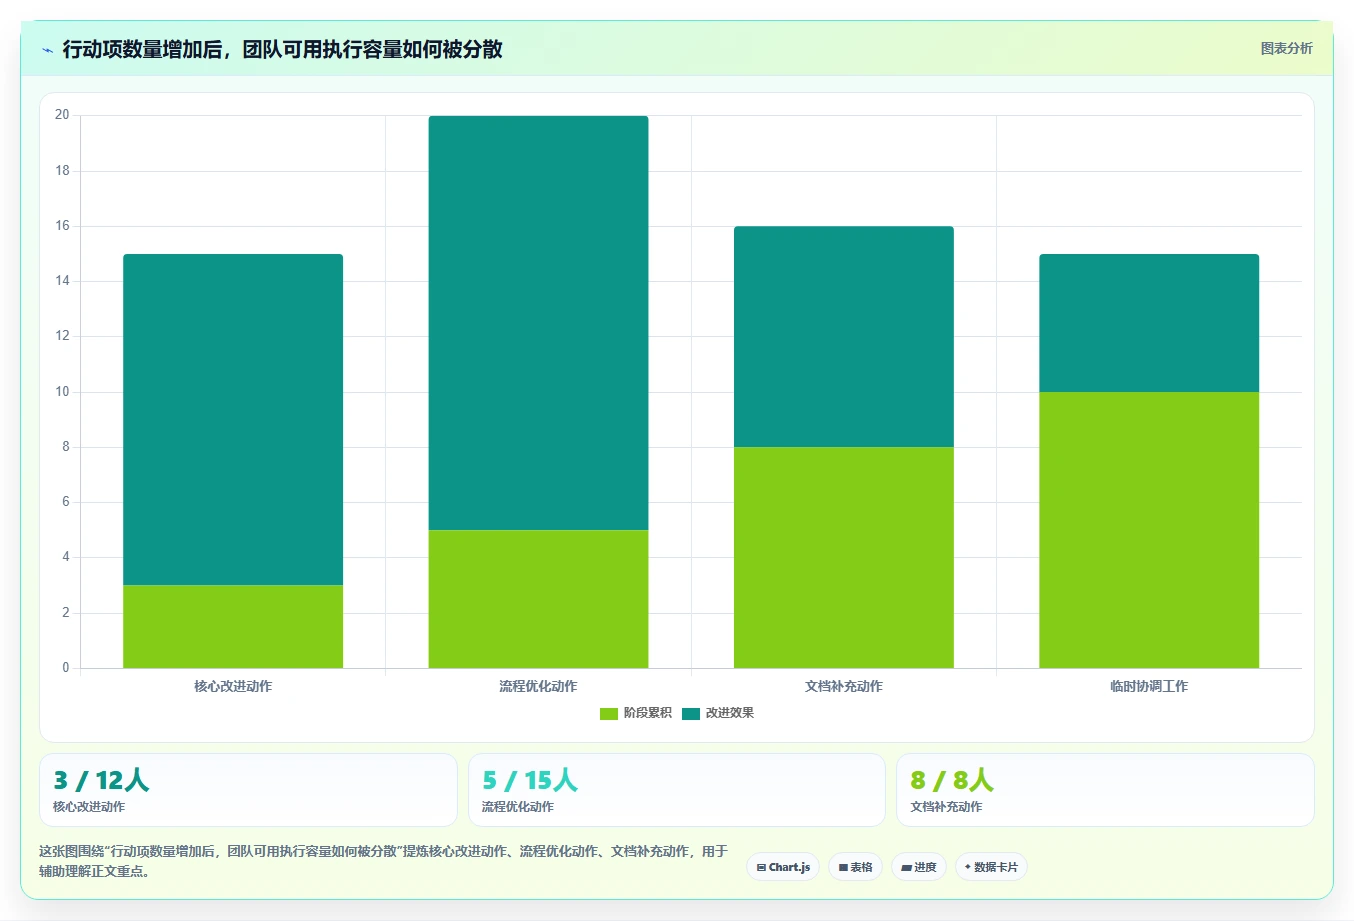Click the y-axis value 20
Image resolution: width=1354 pixels, height=921 pixels.
(62, 115)
